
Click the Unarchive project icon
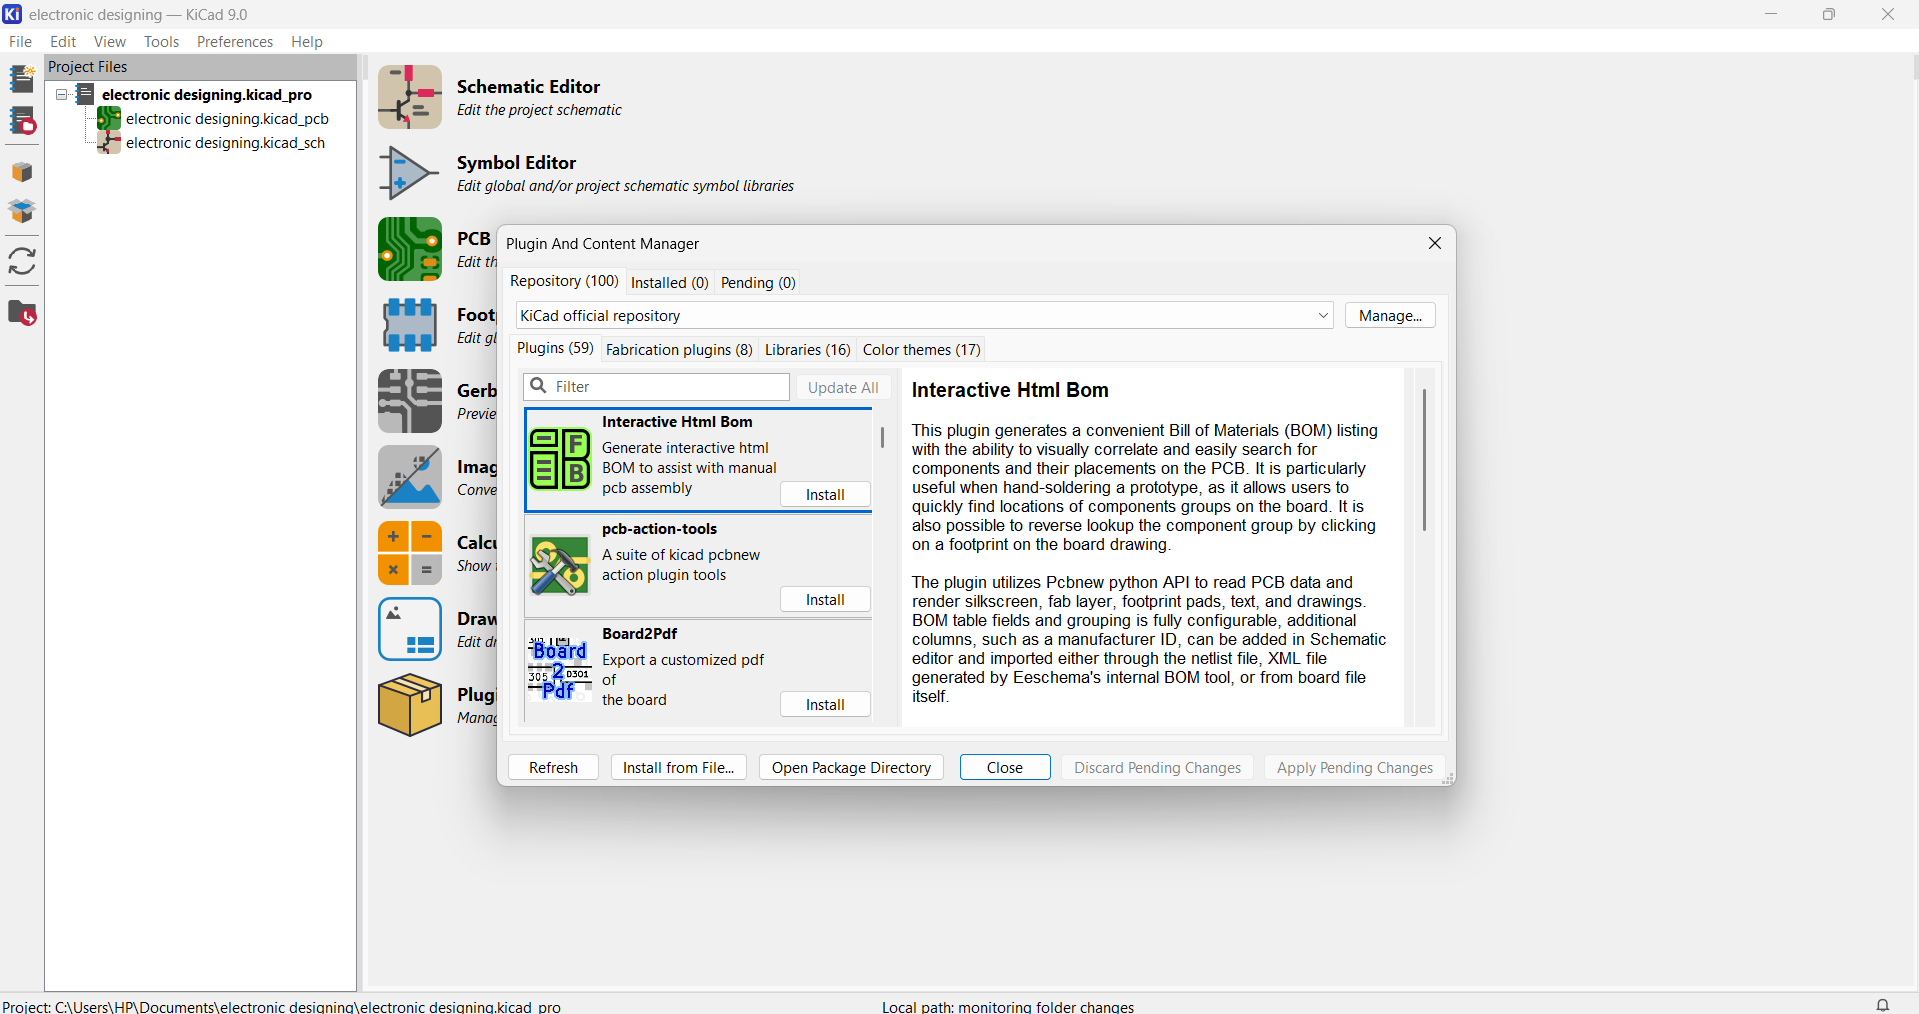point(22,212)
